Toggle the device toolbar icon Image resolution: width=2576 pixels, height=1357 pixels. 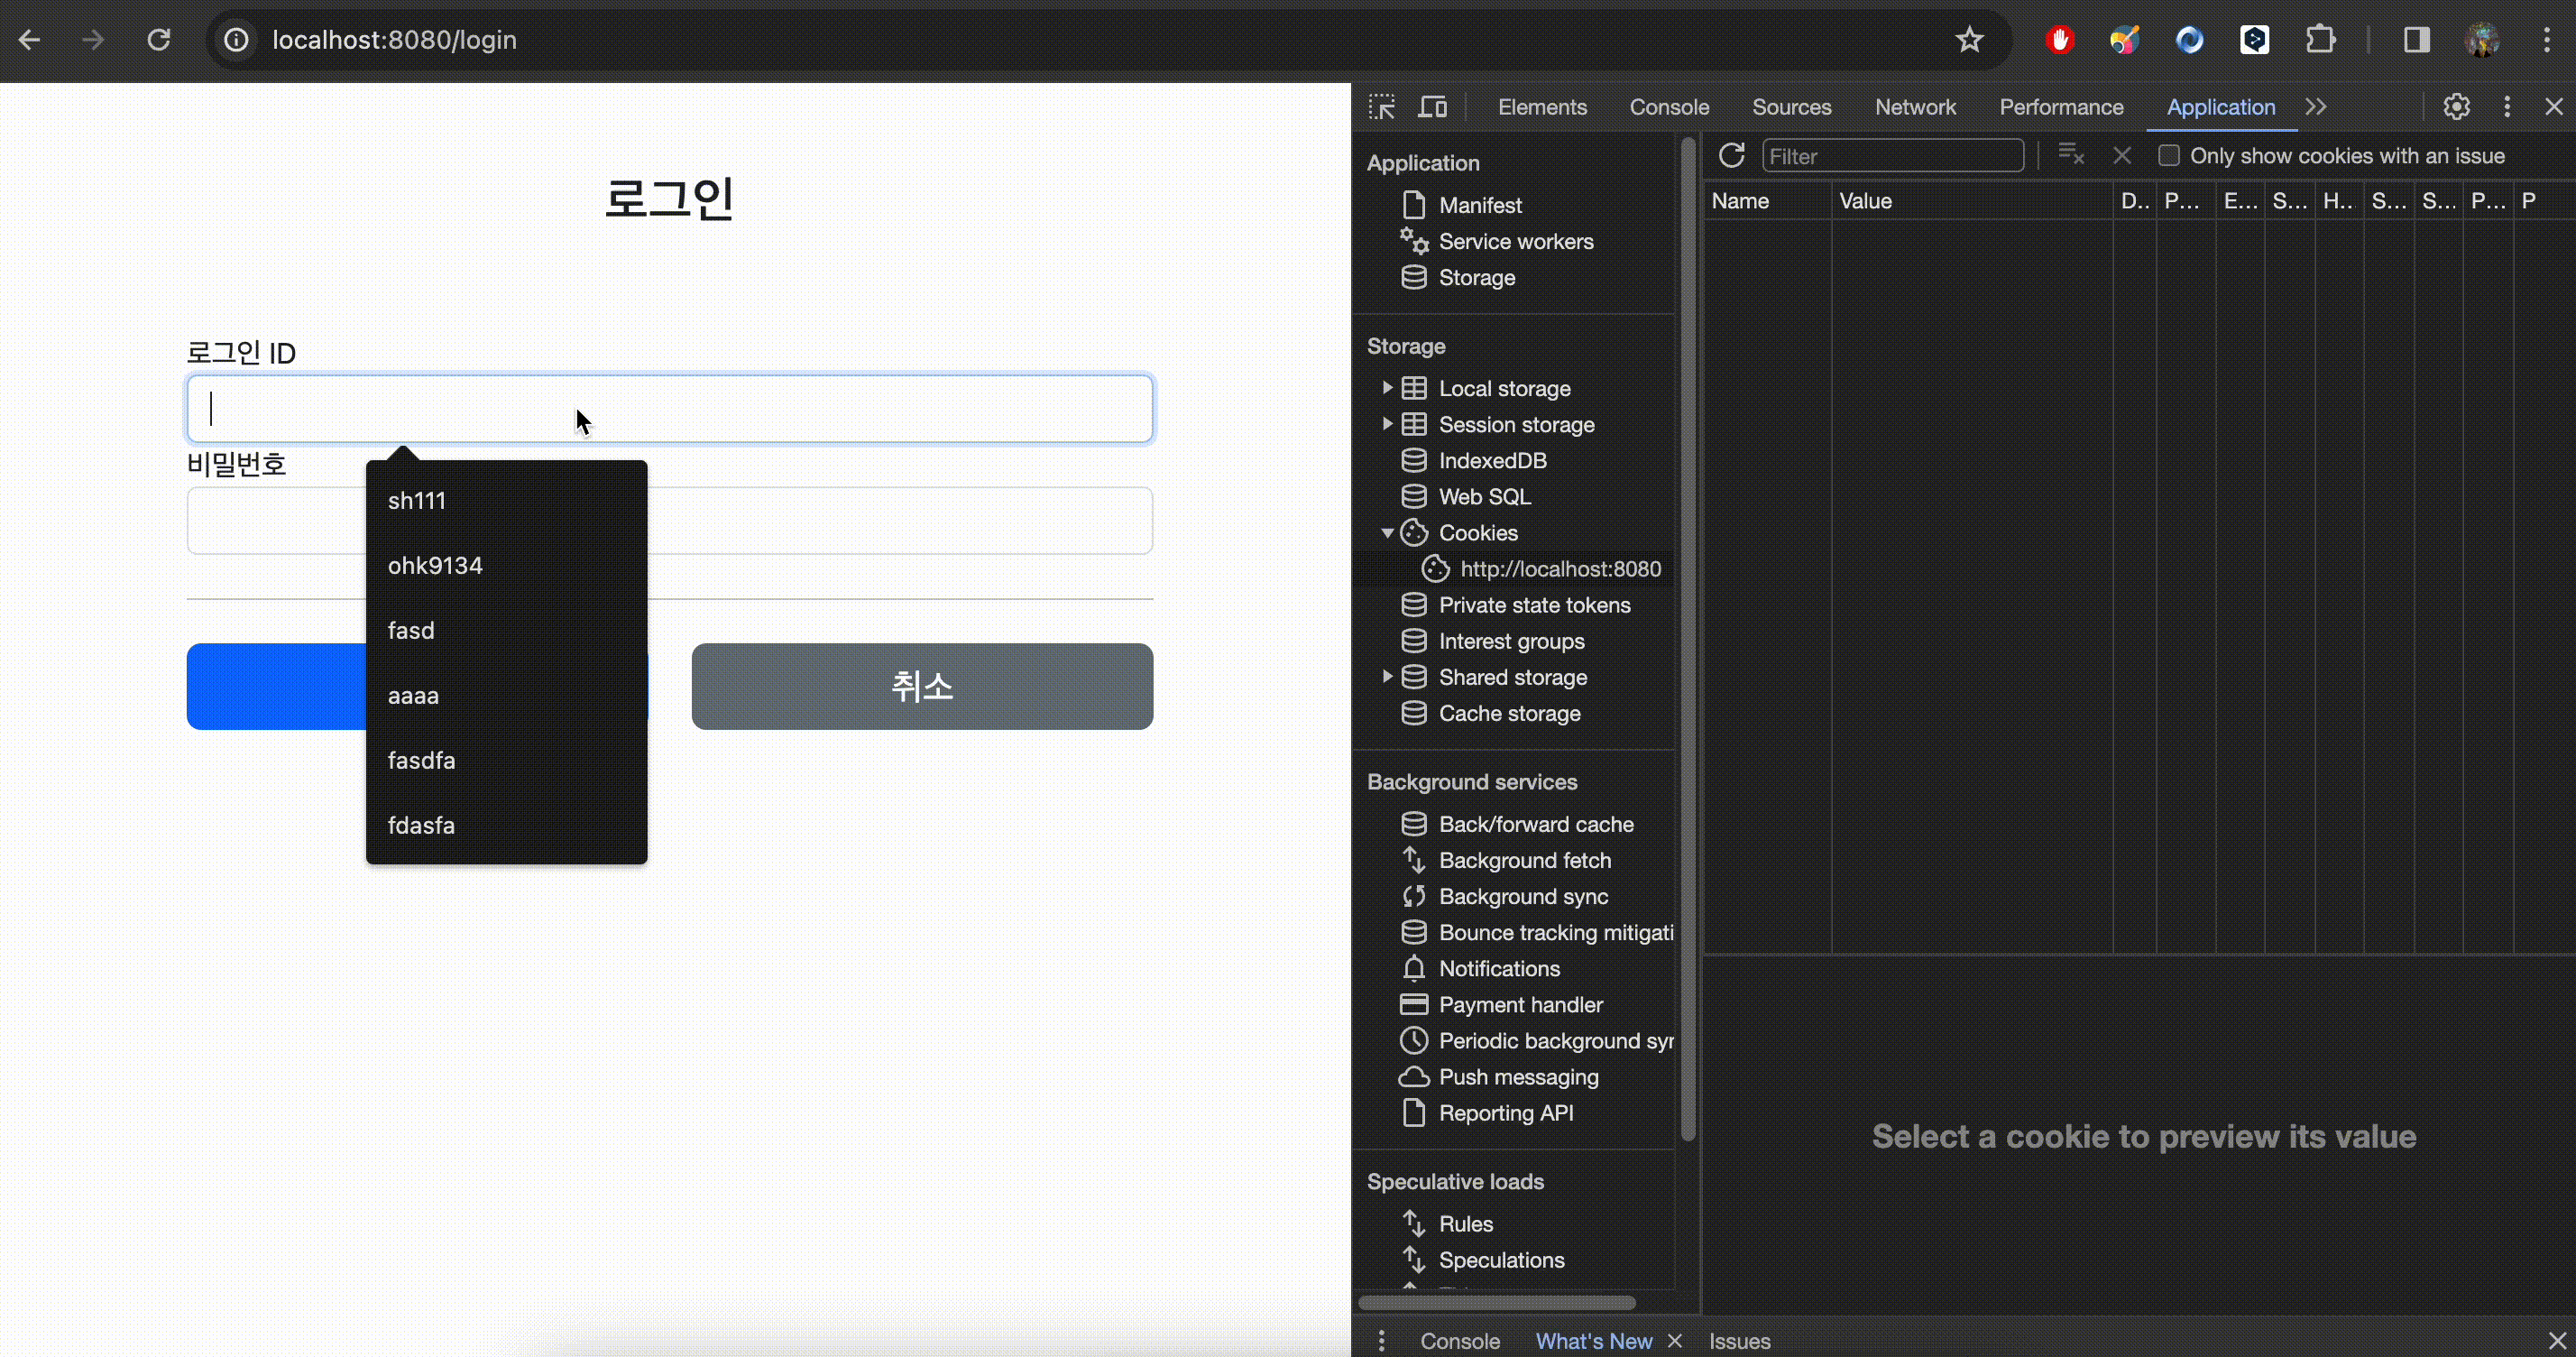1432,107
